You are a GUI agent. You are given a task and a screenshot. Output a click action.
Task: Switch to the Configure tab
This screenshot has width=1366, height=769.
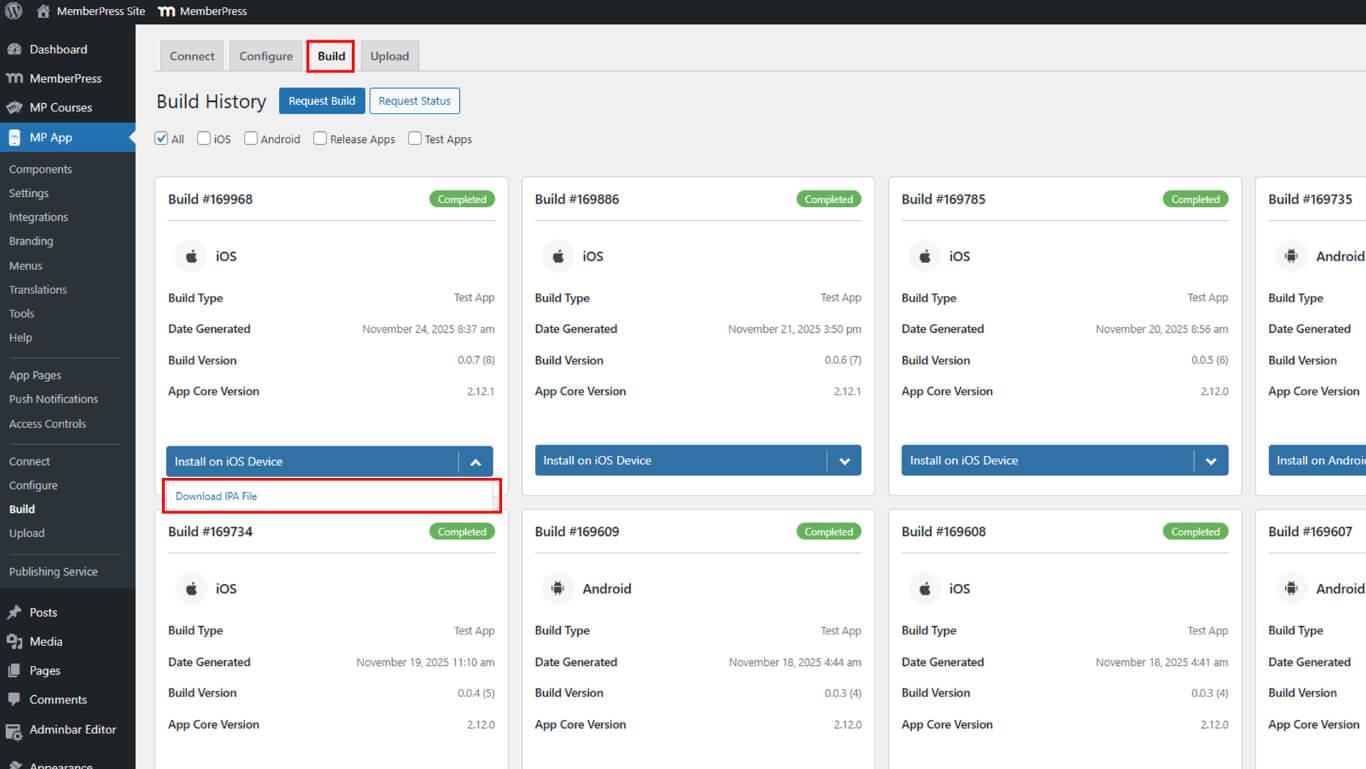pyautogui.click(x=266, y=56)
